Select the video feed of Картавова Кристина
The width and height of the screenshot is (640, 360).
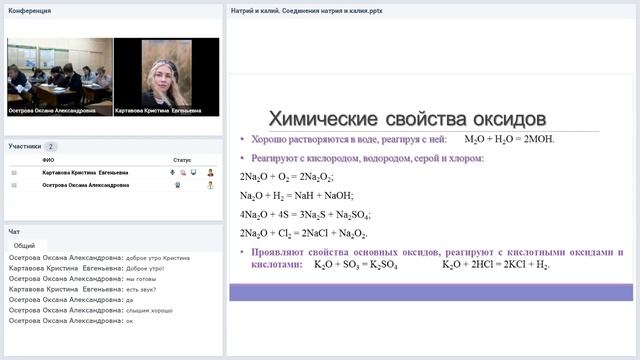pos(167,77)
